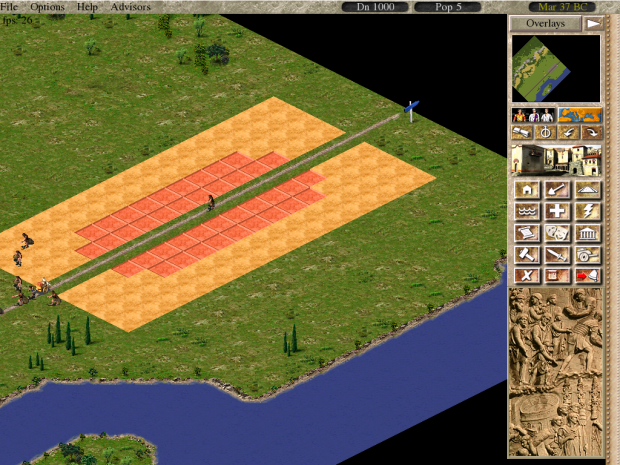This screenshot has height=465, width=620.
Task: Click the fps 26 counter text
Action: pyautogui.click(x=17, y=20)
